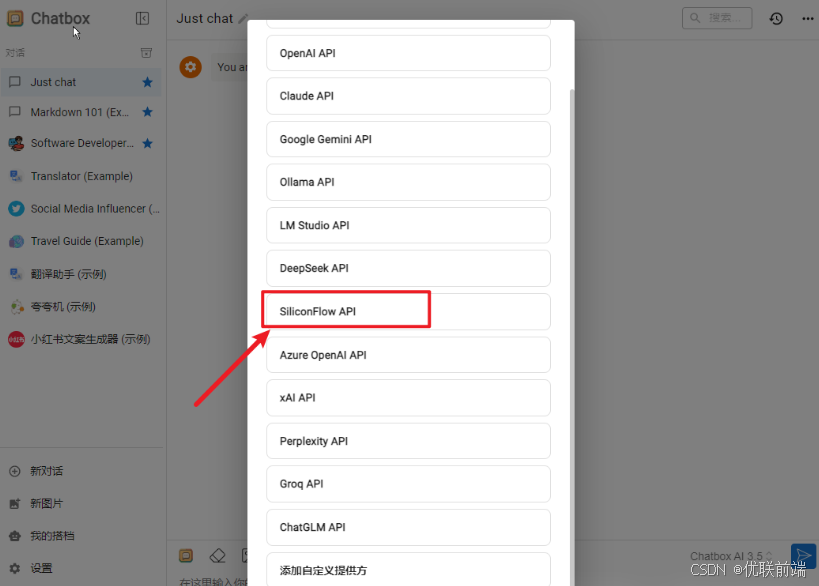Open Travel Guide (Example) conversation
819x586 pixels.
81,241
